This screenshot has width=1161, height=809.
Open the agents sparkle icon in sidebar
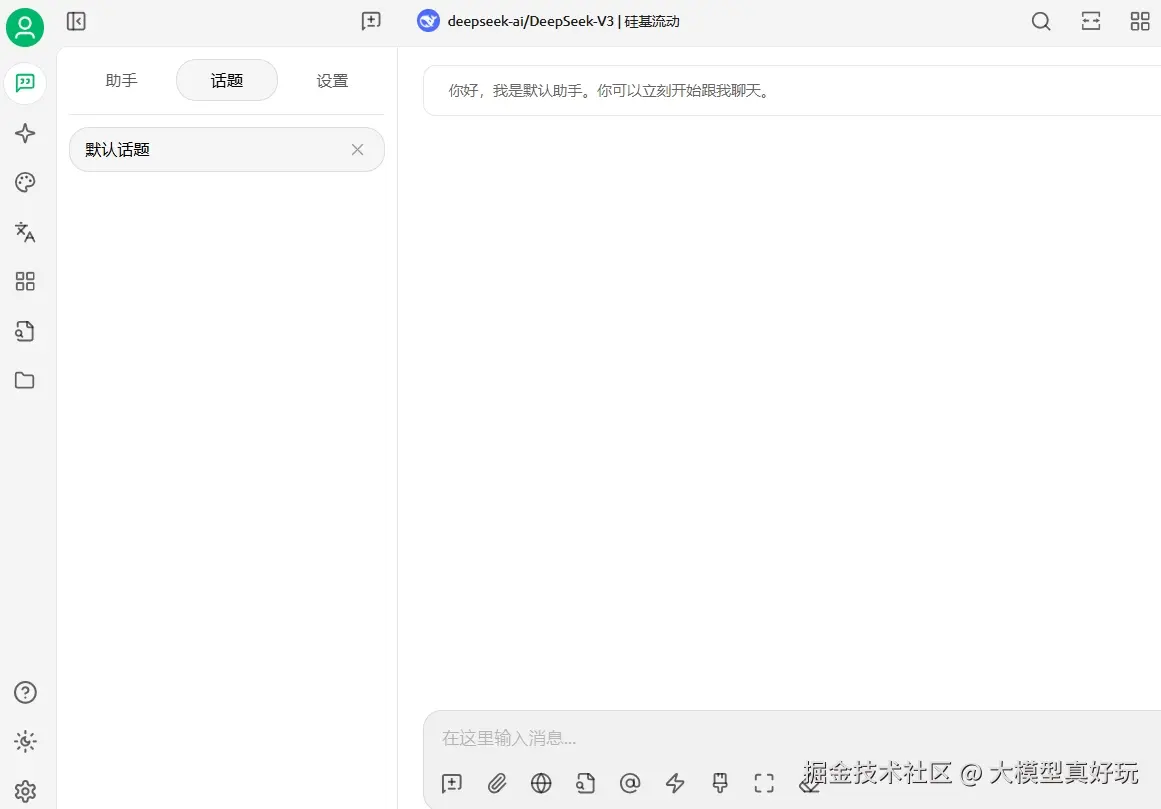click(25, 133)
